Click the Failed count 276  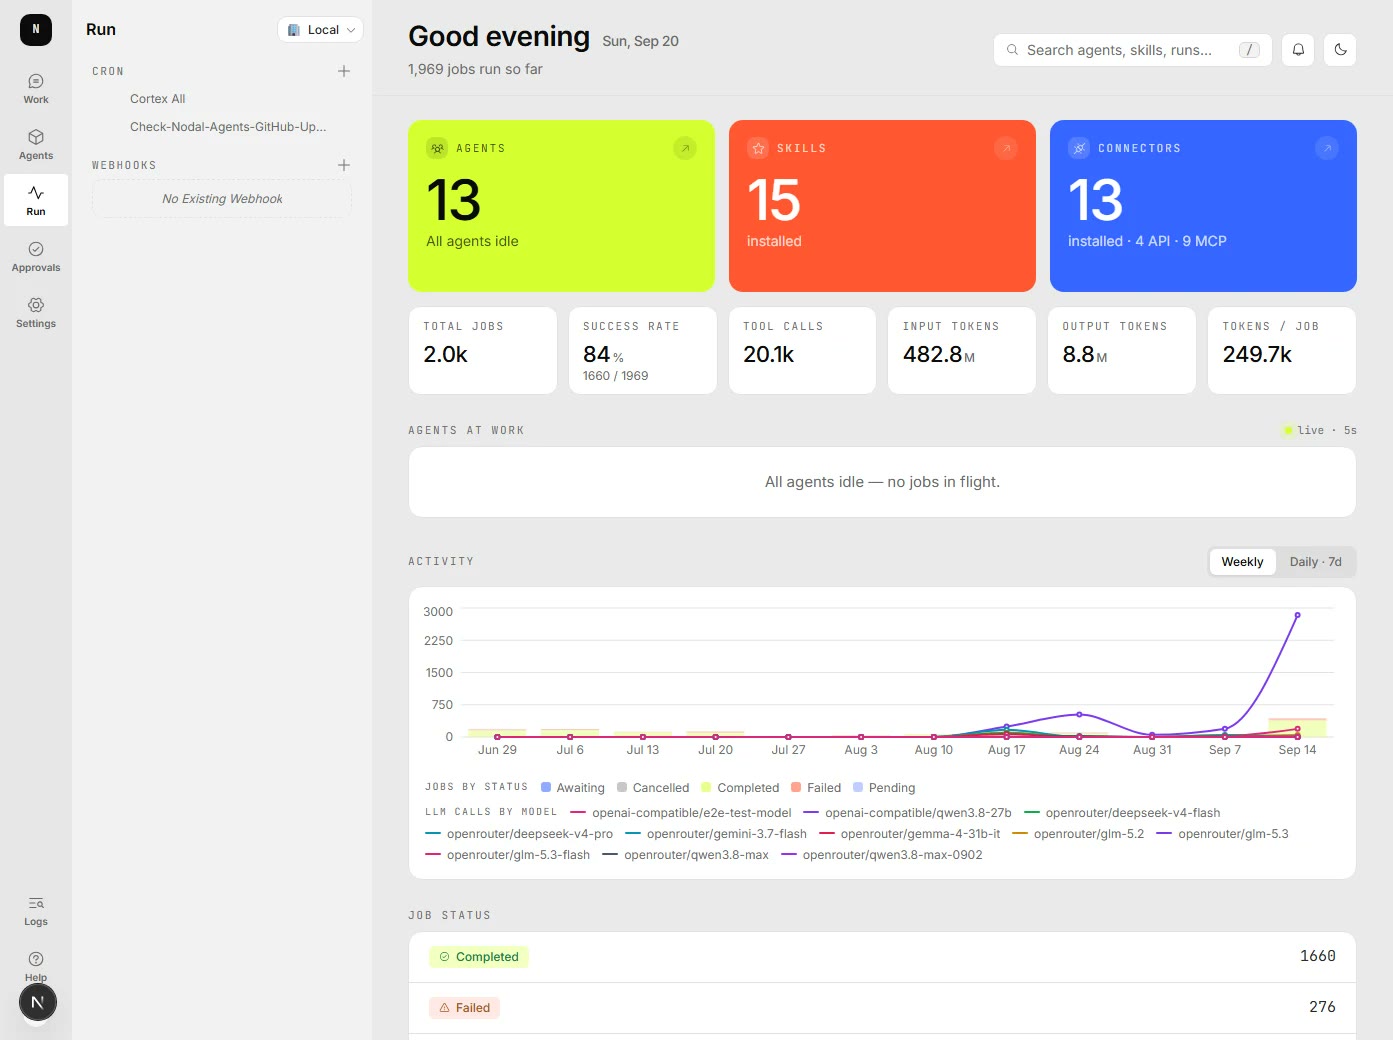[x=1322, y=1007]
